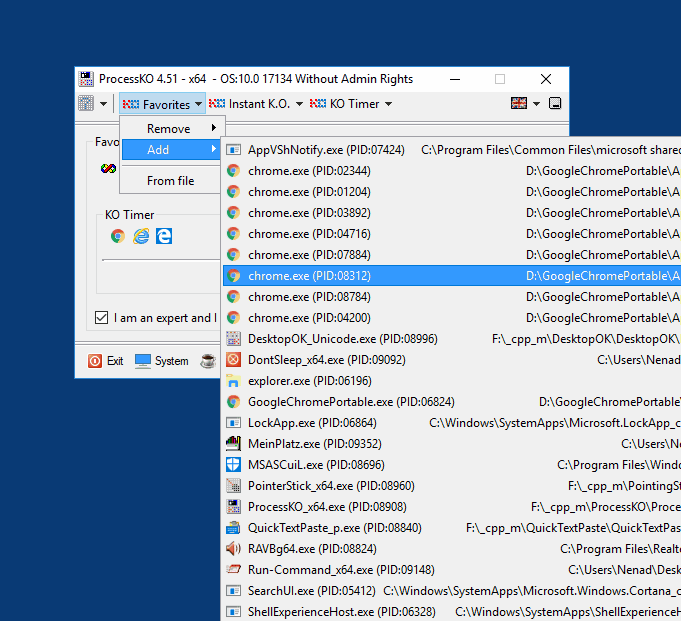Image resolution: width=681 pixels, height=621 pixels.
Task: Click the System button
Action: pos(161,361)
